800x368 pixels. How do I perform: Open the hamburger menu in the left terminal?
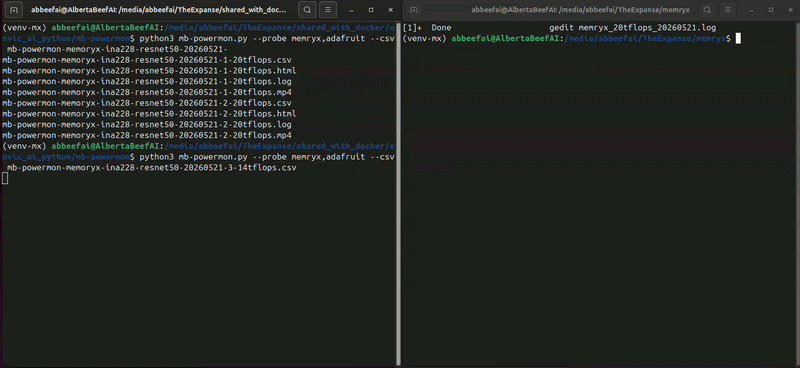(x=327, y=9)
